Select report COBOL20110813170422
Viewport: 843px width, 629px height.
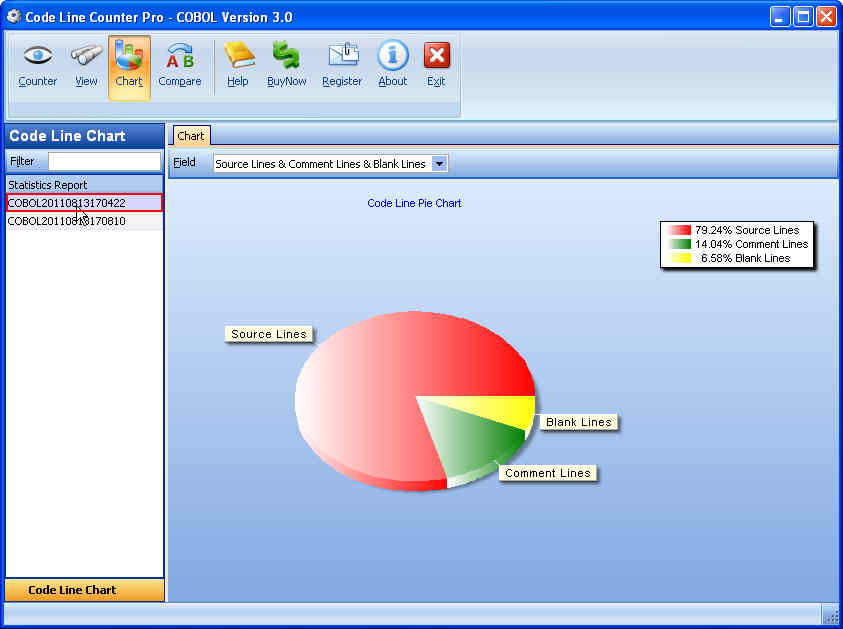[67, 203]
